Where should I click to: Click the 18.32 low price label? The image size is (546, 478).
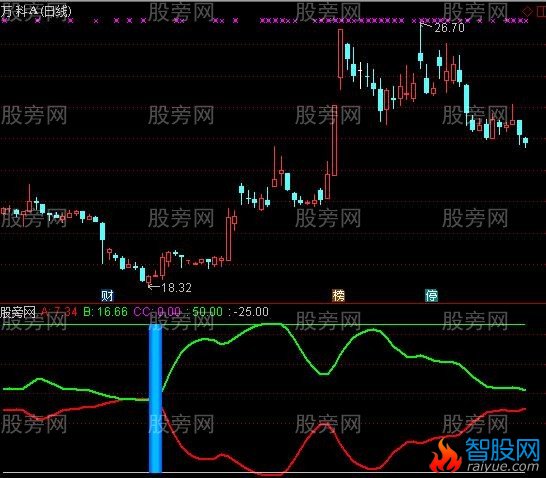tap(176, 288)
